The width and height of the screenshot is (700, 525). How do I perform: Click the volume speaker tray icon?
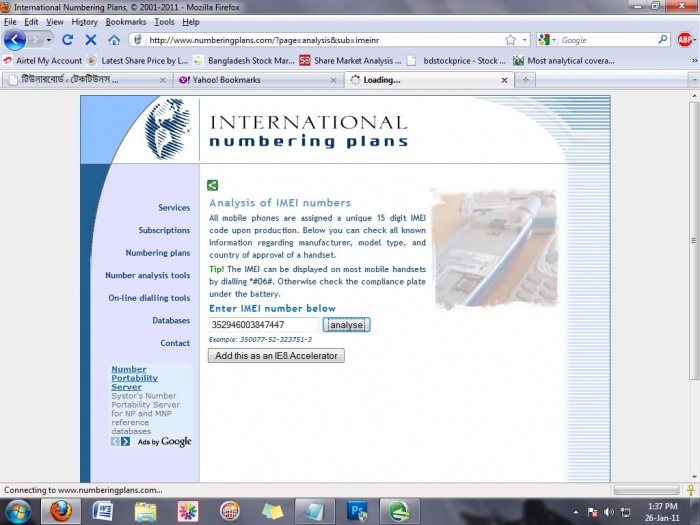pyautogui.click(x=608, y=512)
